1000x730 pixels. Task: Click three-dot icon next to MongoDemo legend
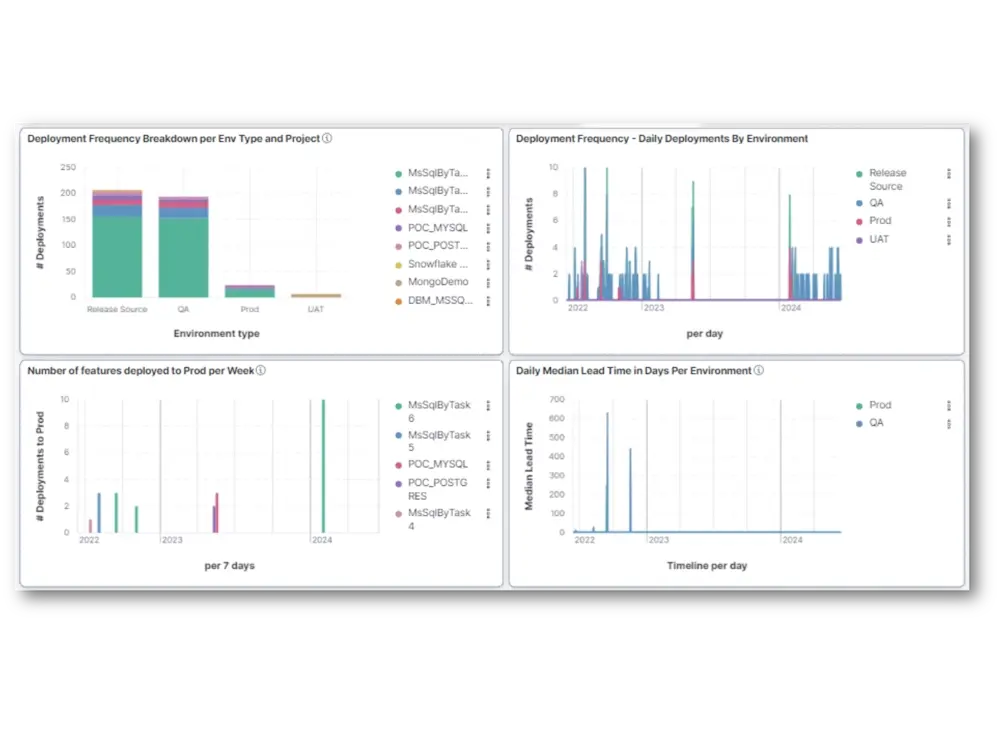[488, 282]
